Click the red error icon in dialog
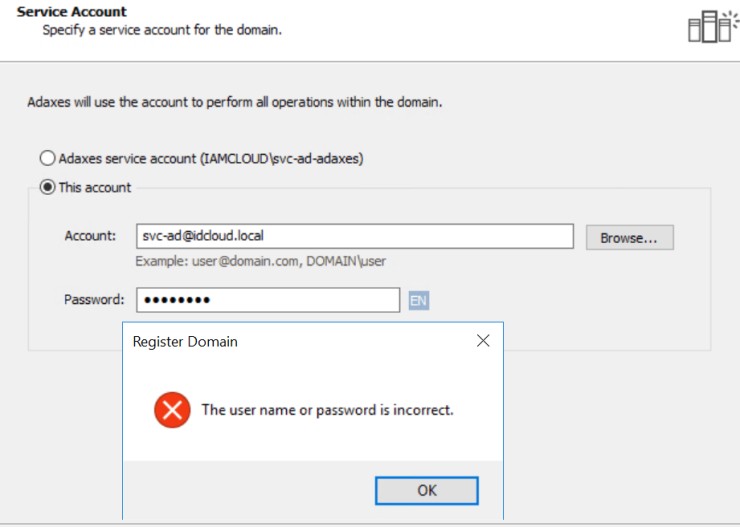The height and width of the screenshot is (527, 740). 172,410
